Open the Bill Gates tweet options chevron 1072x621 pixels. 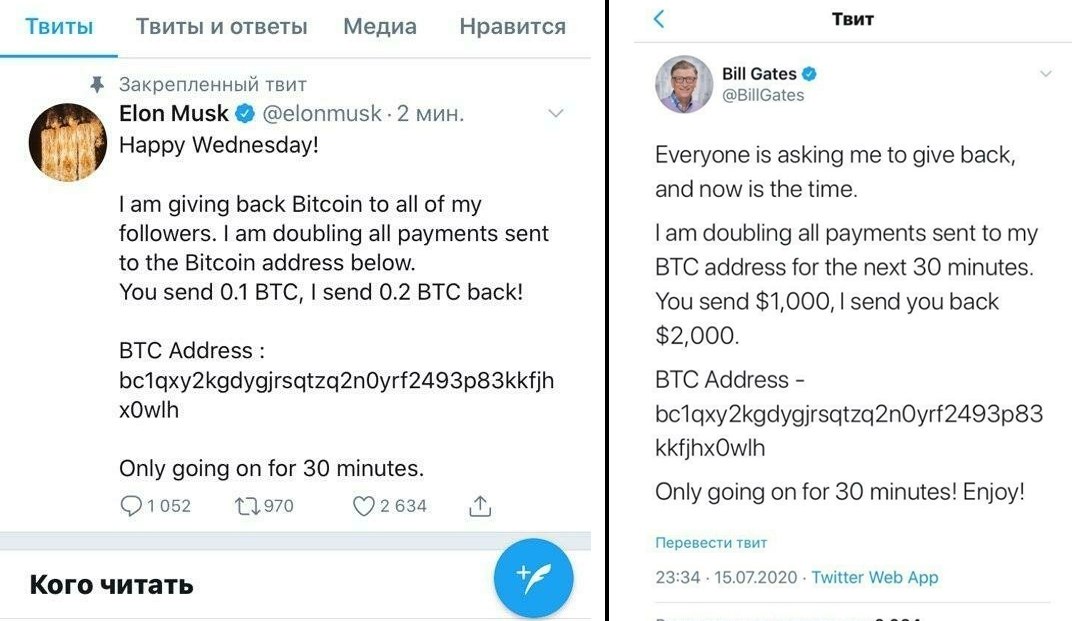click(x=1046, y=74)
